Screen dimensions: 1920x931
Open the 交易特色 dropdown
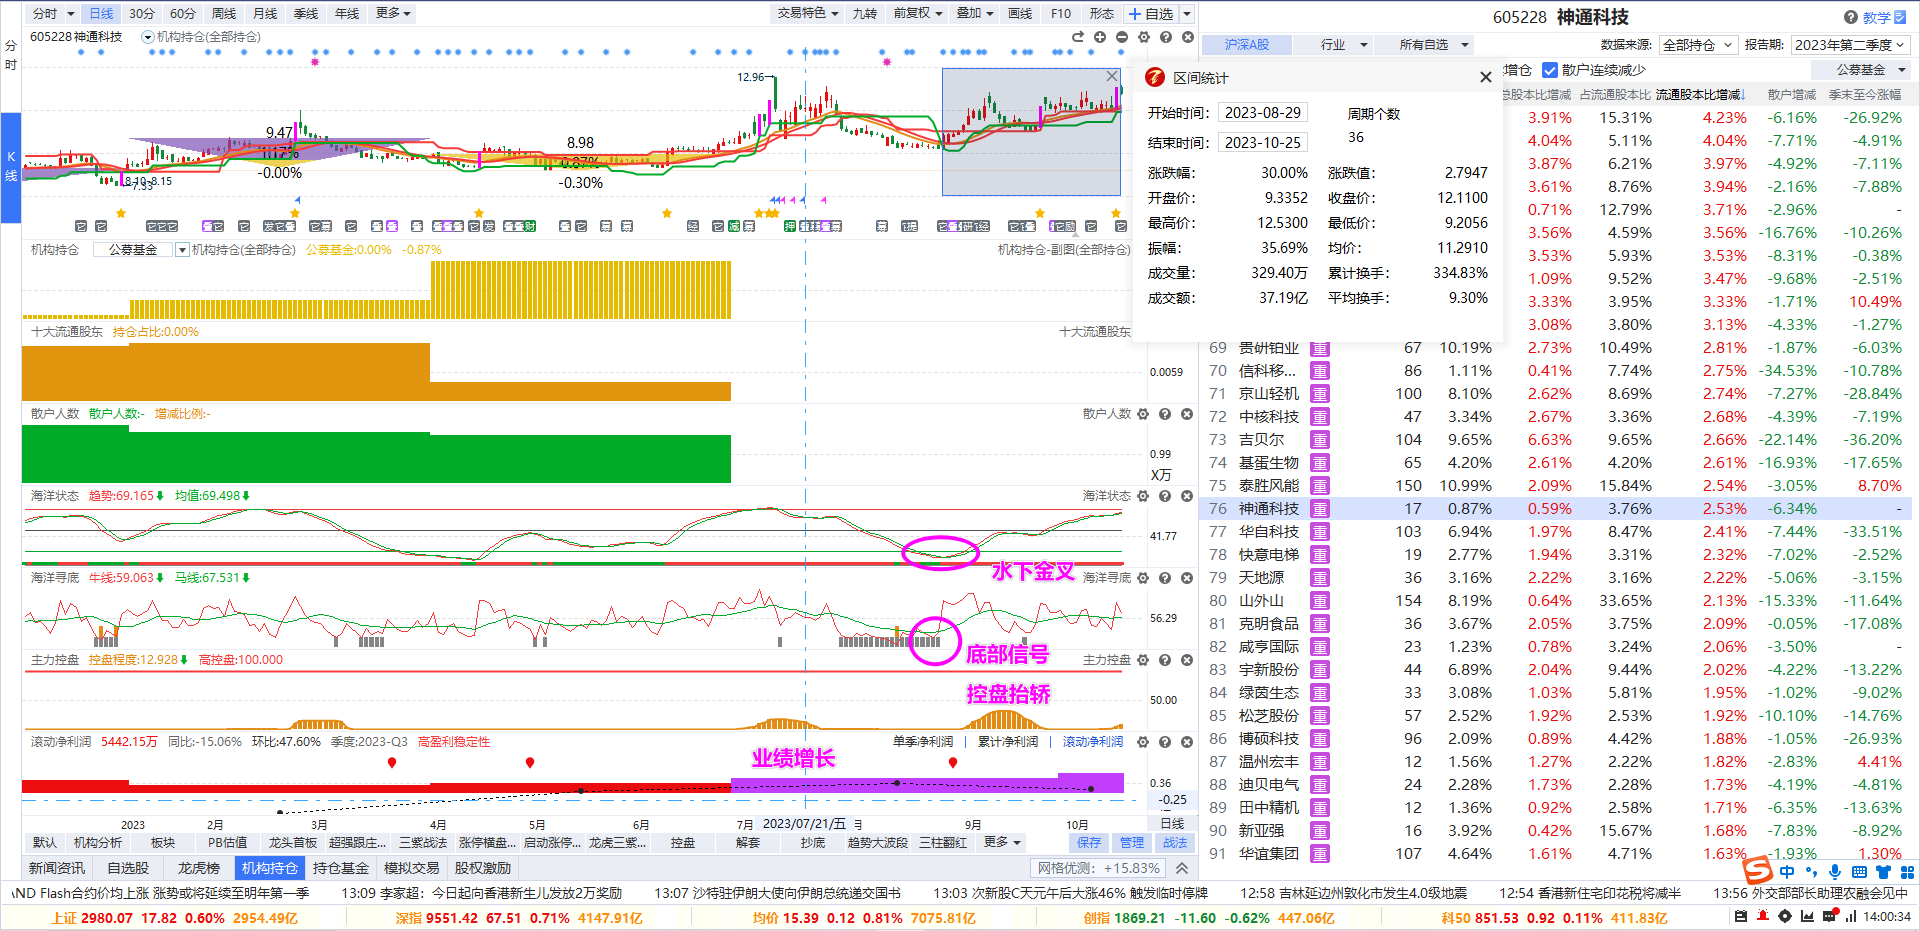click(x=808, y=13)
